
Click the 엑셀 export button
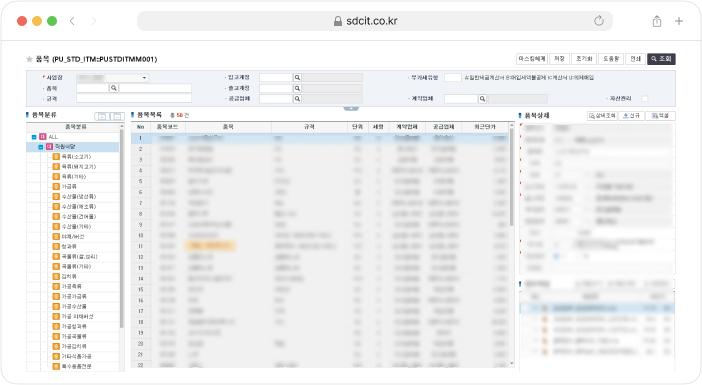coord(661,116)
